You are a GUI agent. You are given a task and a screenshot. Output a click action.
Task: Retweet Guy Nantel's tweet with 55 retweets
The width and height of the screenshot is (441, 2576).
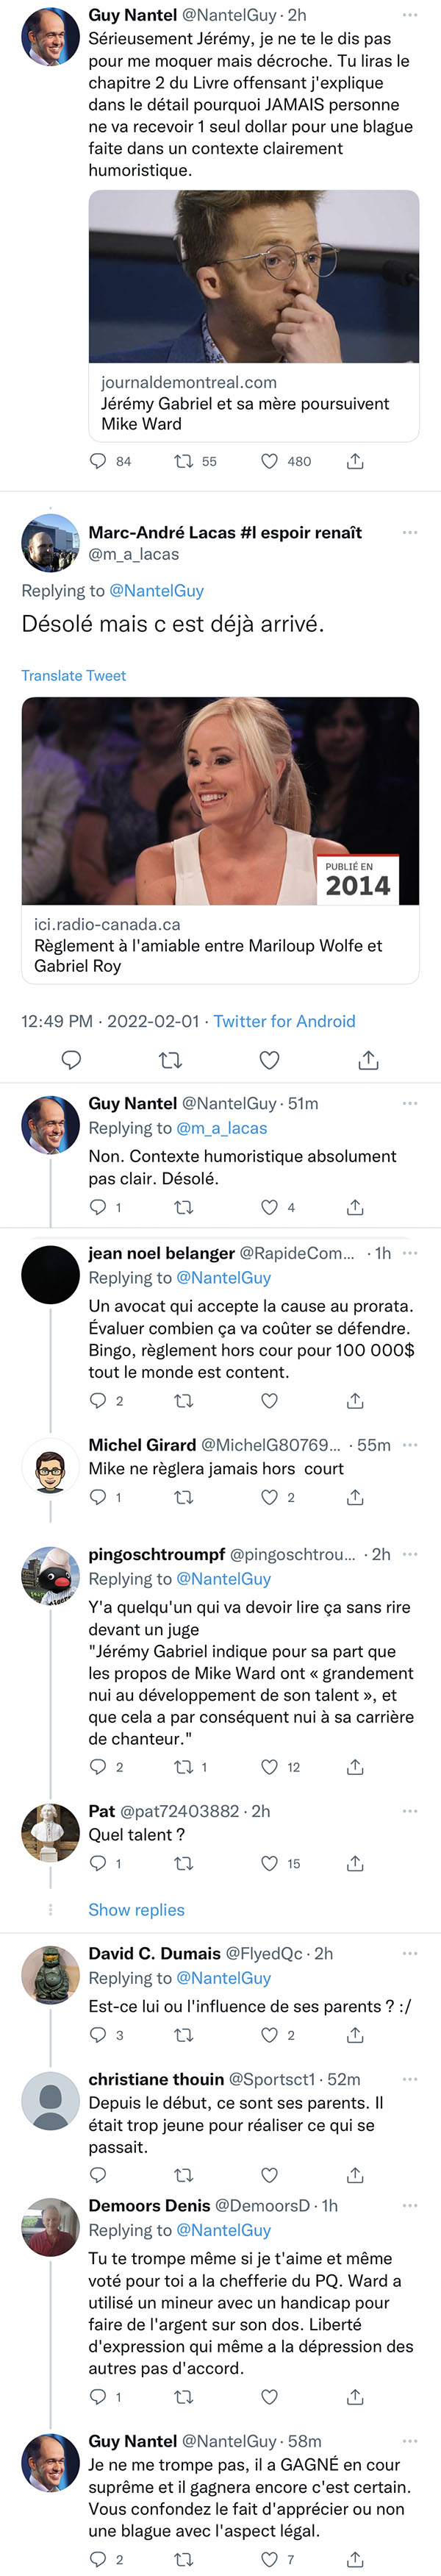(x=184, y=461)
